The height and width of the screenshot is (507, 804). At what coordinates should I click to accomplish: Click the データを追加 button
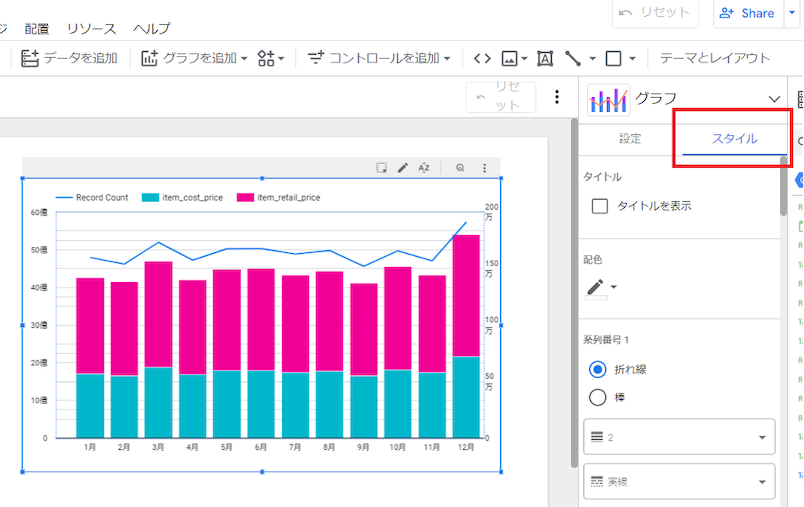69,58
